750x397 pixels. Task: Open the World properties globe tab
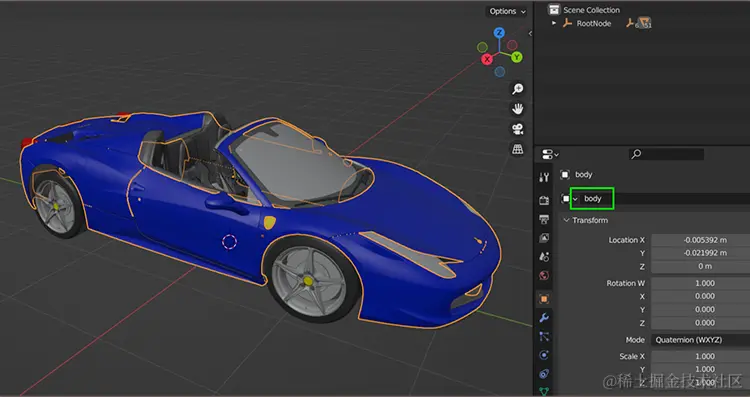(x=544, y=276)
